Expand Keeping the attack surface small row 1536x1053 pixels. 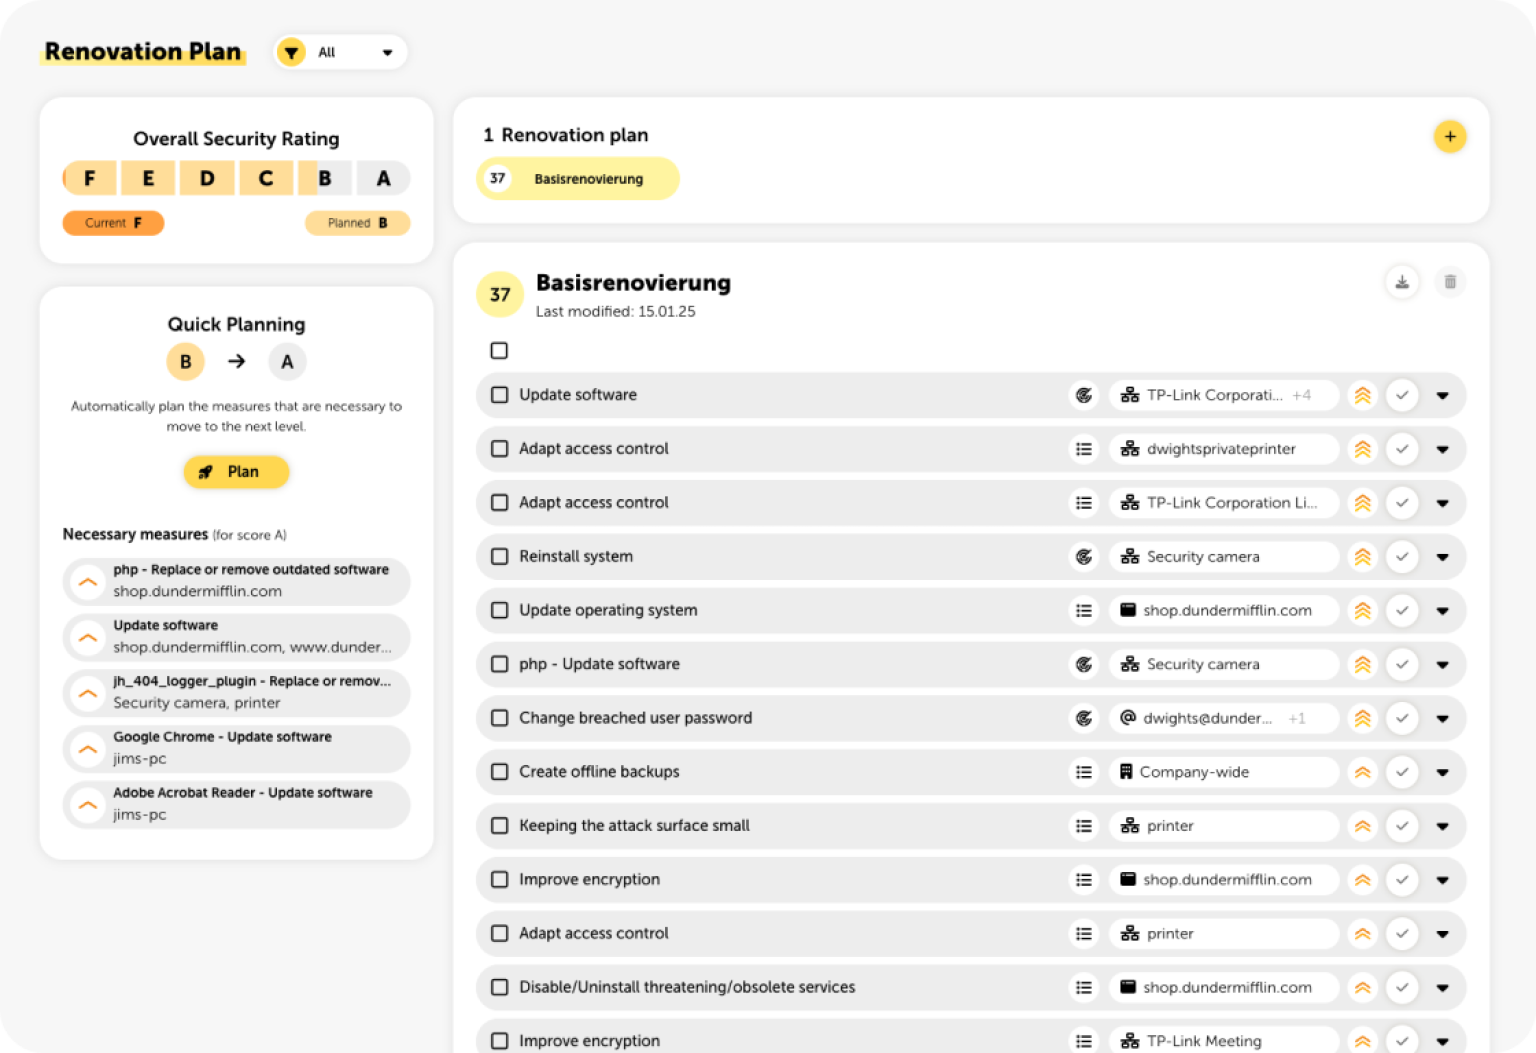(1442, 826)
